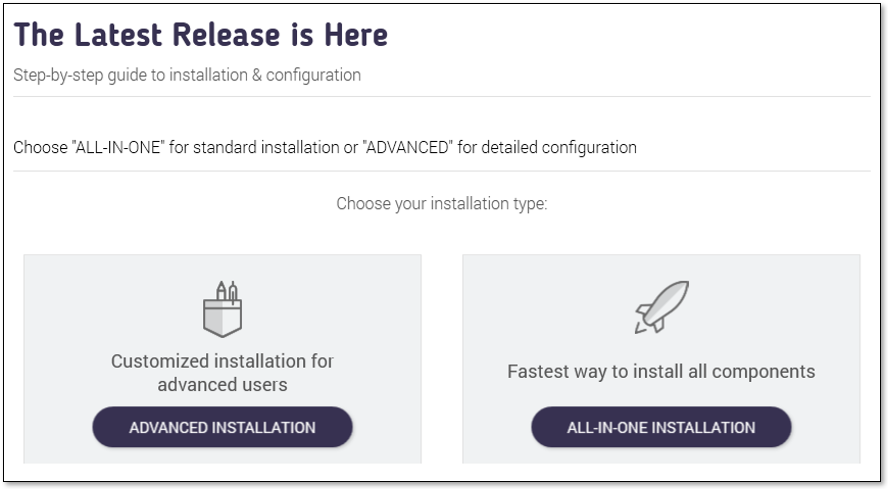Select "The Latest Release is Here" heading

click(200, 35)
